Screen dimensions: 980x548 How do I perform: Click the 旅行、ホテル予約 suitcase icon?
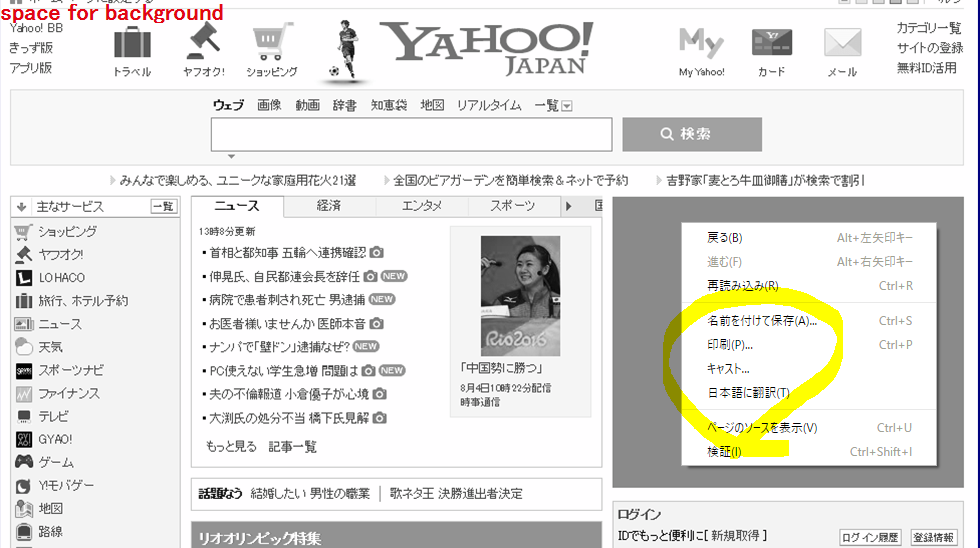click(24, 301)
